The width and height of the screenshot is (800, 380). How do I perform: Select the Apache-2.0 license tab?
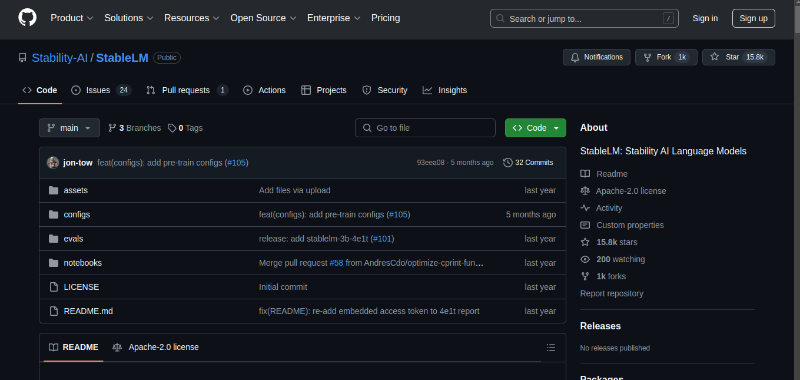click(x=156, y=347)
